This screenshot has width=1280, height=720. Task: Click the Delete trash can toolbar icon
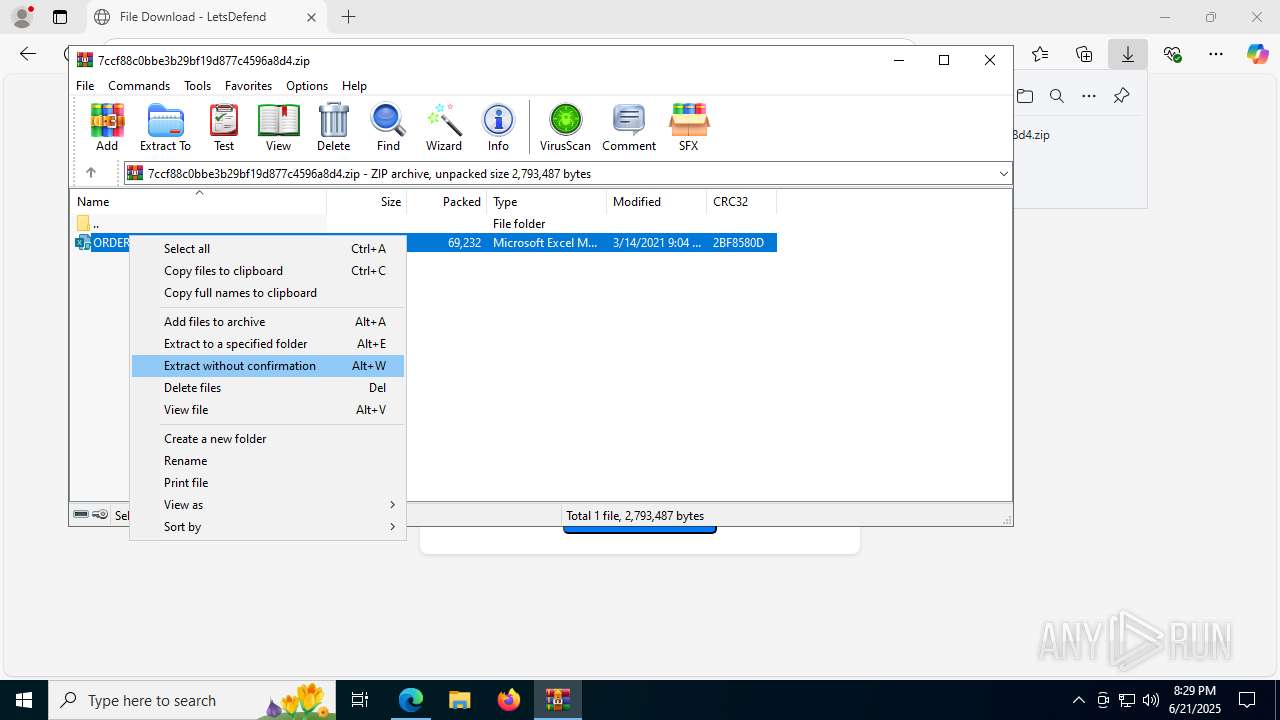(x=333, y=127)
